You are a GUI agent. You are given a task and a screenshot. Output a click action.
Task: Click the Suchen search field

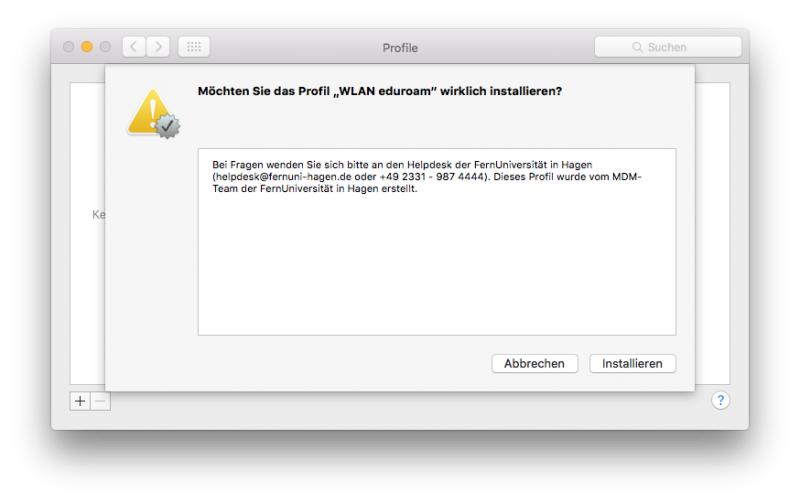point(668,47)
